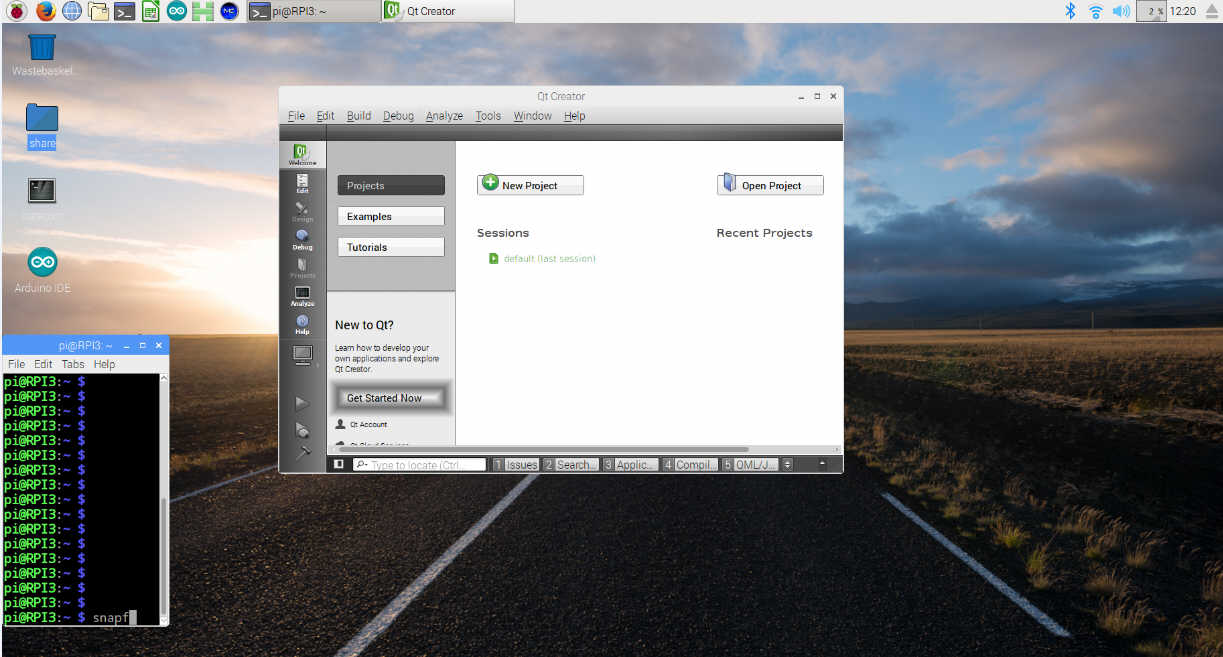Open Help mode in Qt Creator

pos(302,323)
